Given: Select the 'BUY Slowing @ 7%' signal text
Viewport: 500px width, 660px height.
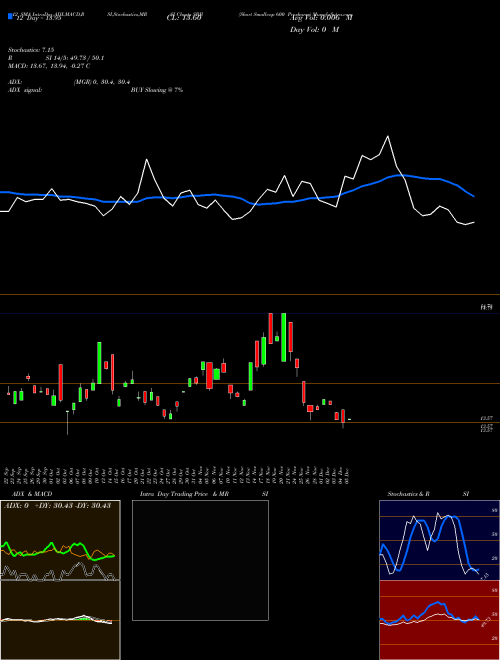Looking at the screenshot, I should [x=157, y=90].
